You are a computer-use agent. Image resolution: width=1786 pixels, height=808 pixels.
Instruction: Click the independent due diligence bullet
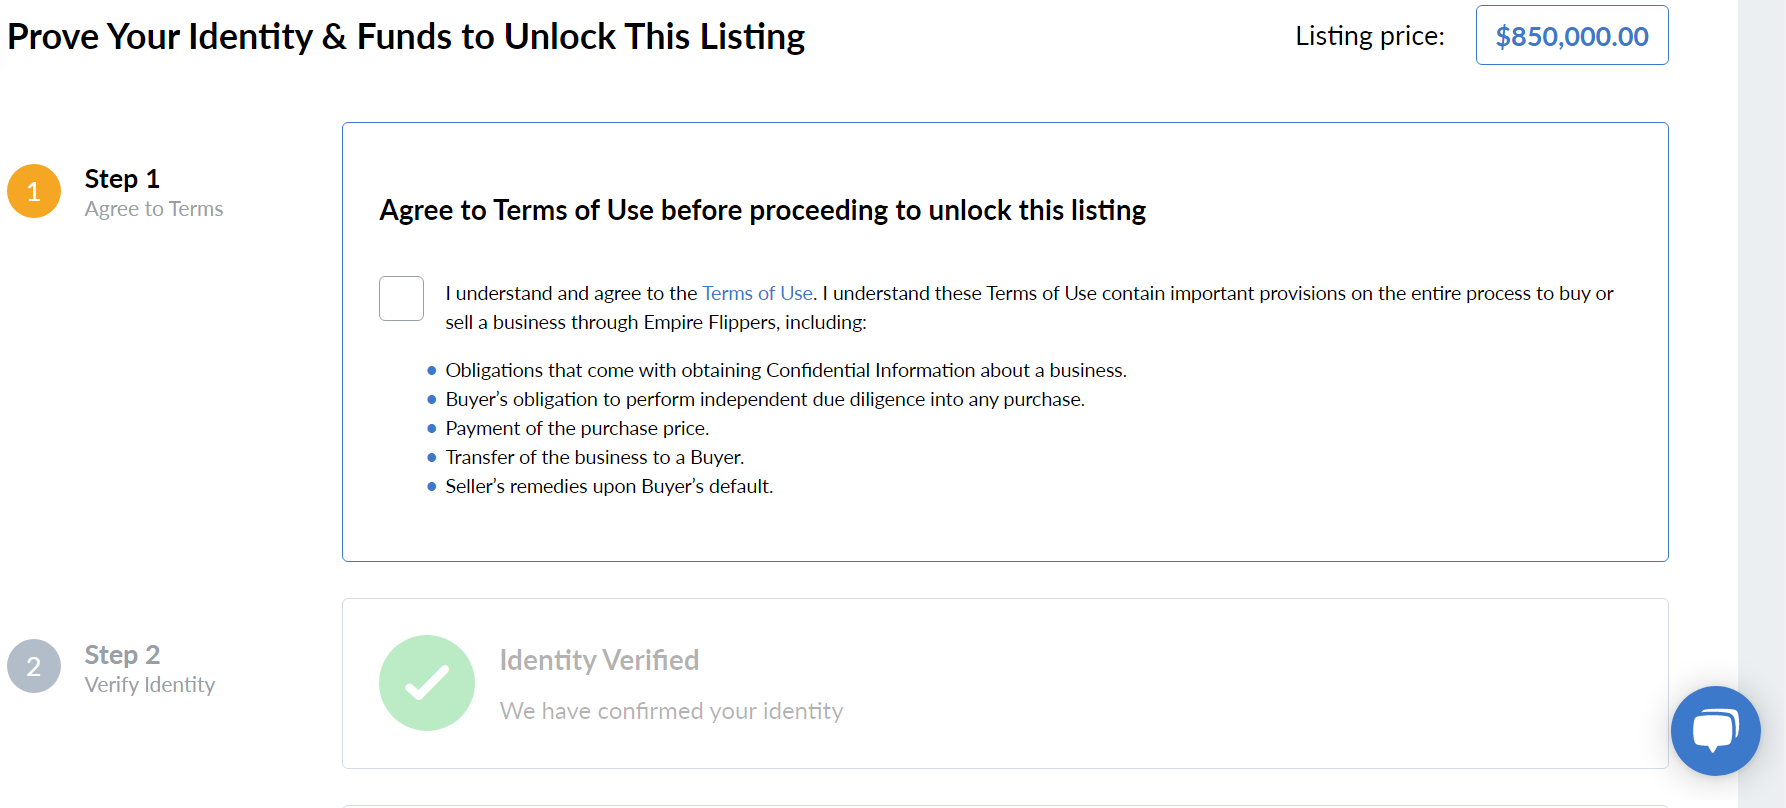pos(764,399)
